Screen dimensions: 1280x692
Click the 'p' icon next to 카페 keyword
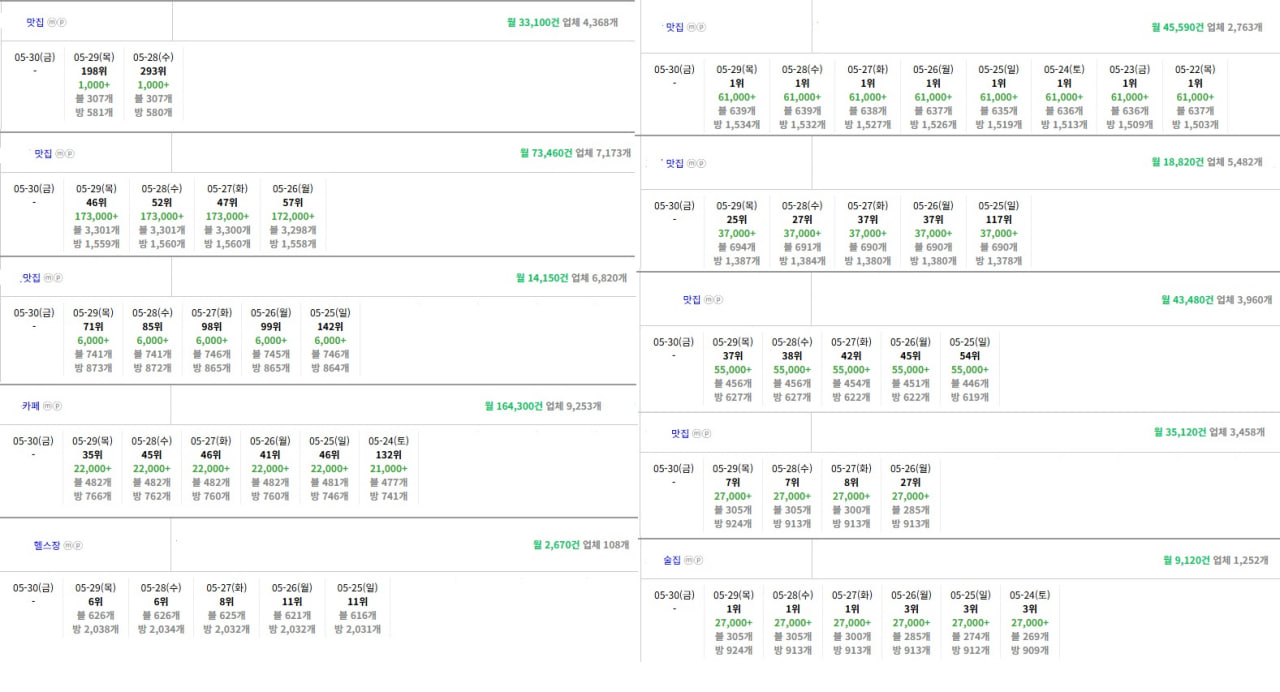pos(58,406)
